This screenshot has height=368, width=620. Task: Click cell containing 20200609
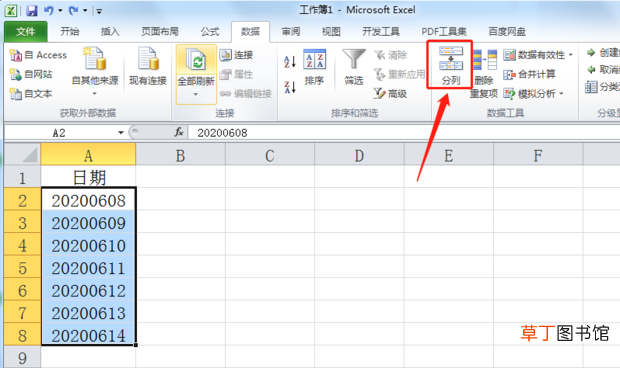[x=88, y=222]
